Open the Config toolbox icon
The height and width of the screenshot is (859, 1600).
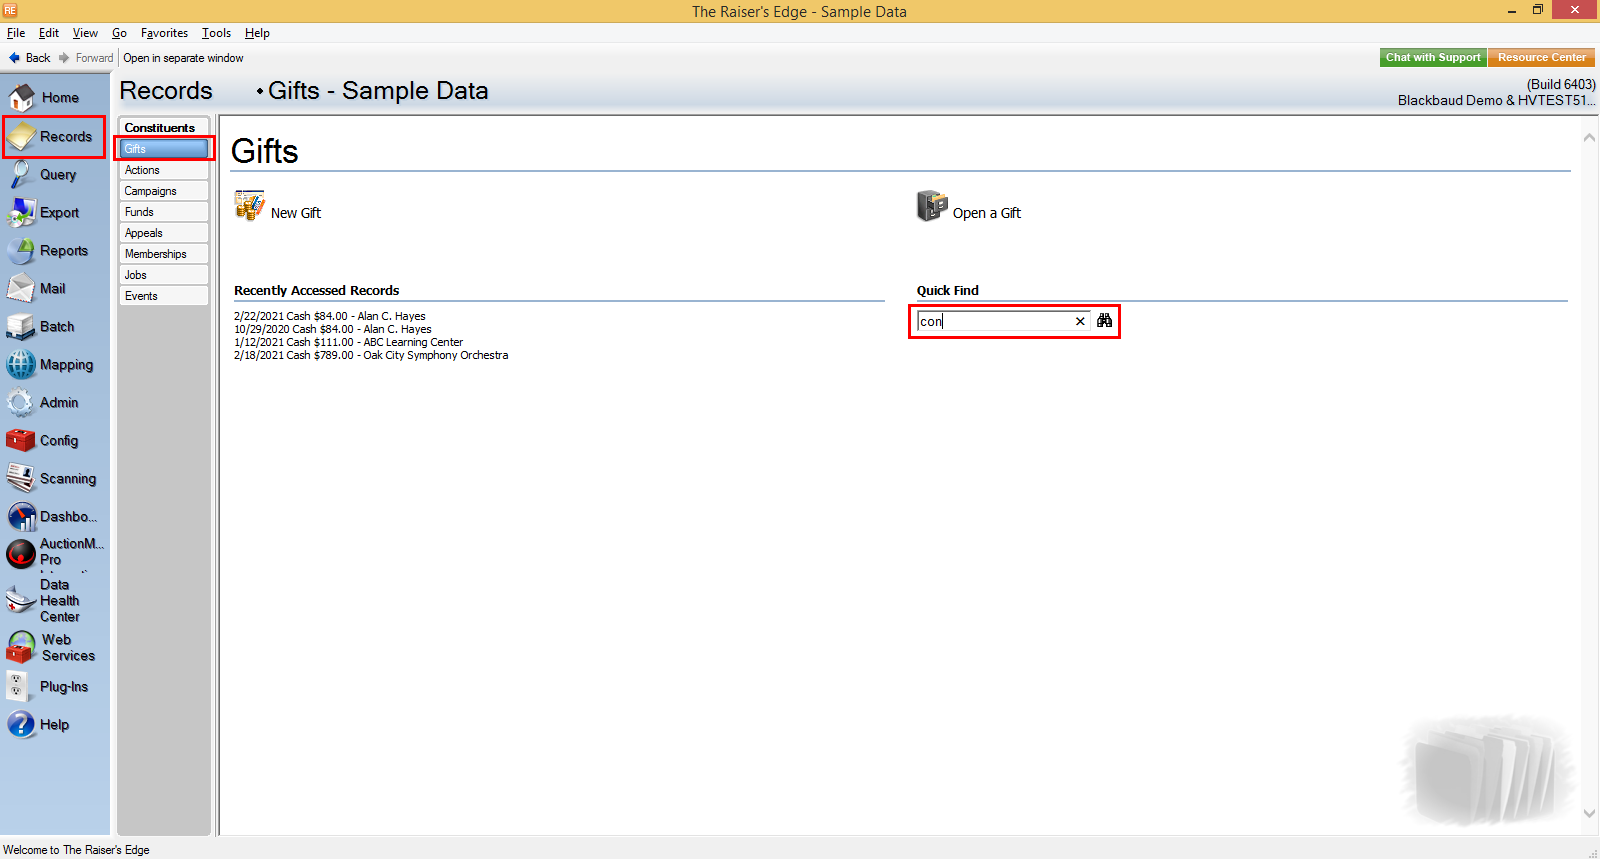(x=20, y=441)
